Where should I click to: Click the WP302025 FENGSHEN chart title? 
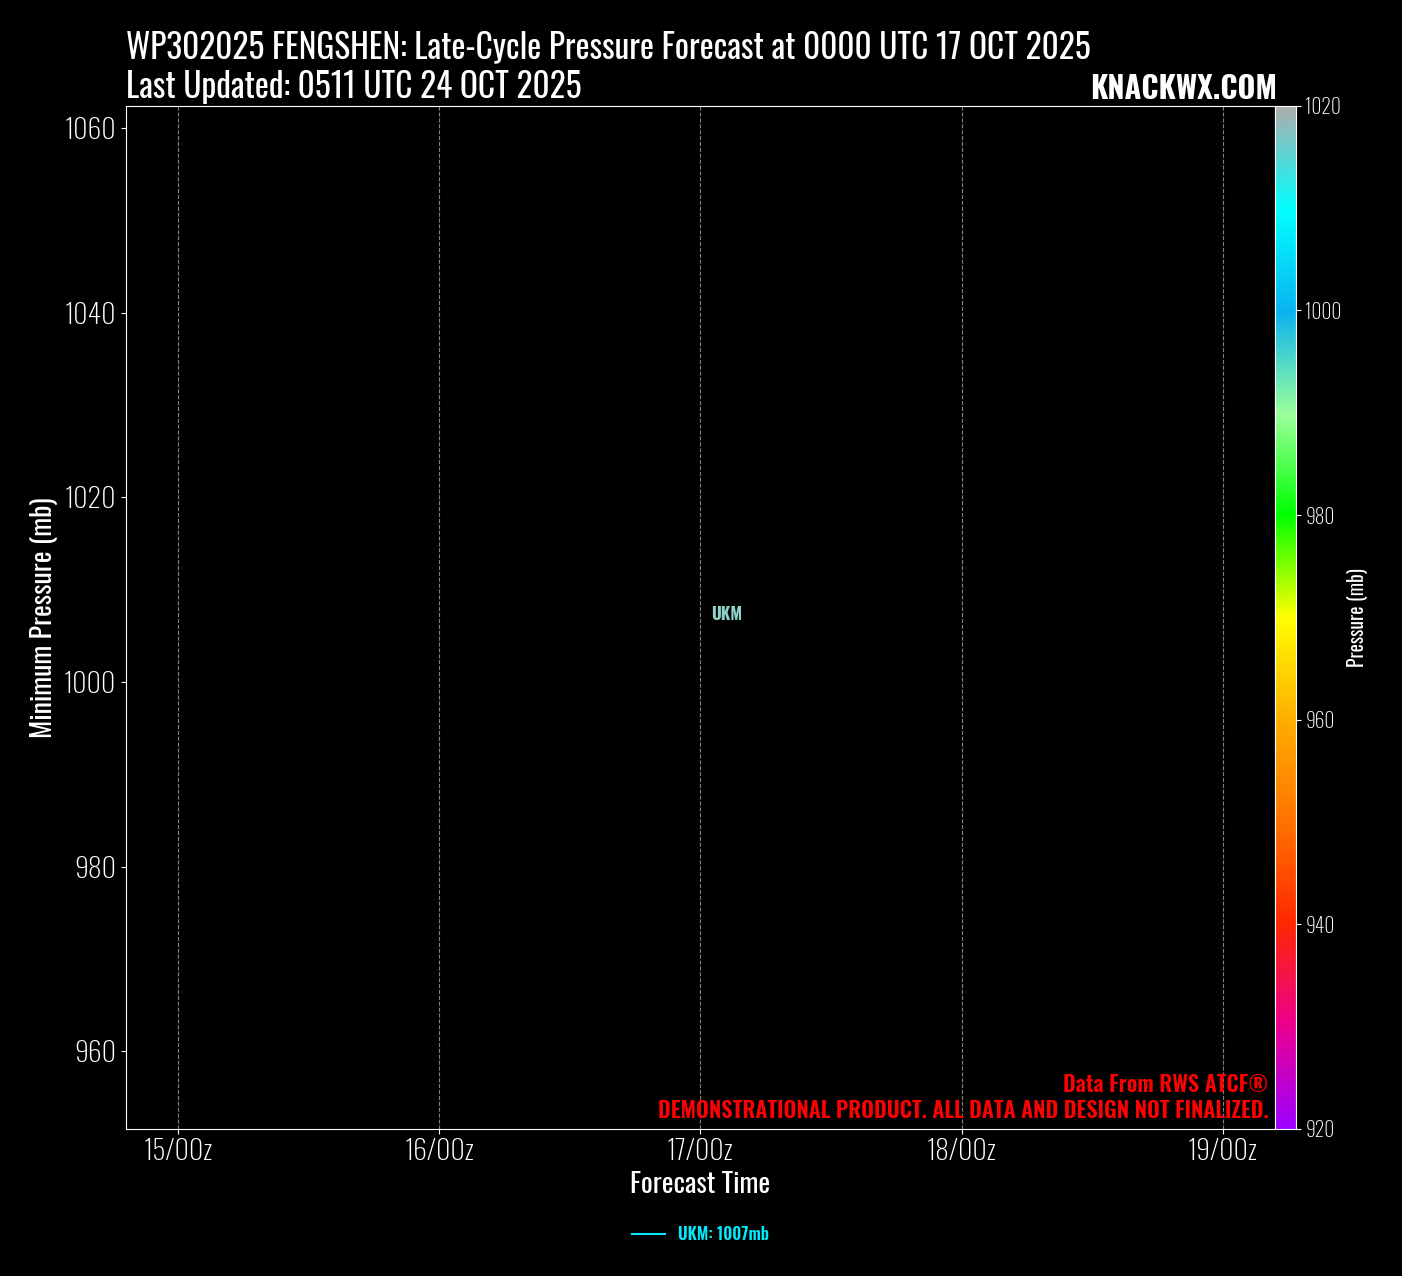(x=608, y=46)
